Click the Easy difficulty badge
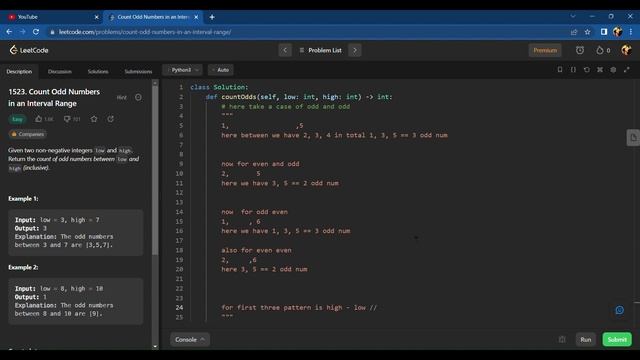640x360 pixels. tap(17, 119)
